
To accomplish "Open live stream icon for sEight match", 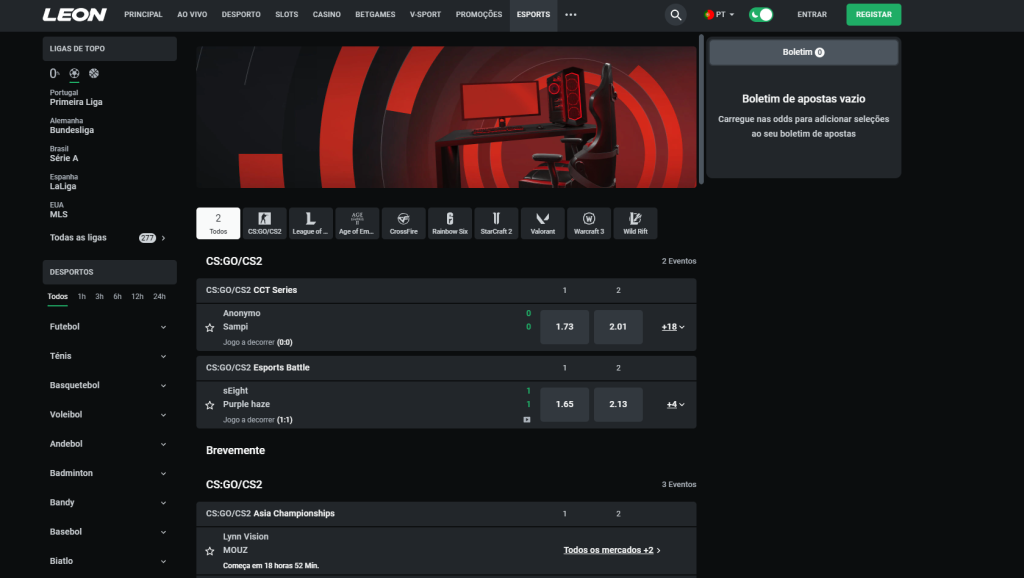I will 527,420.
